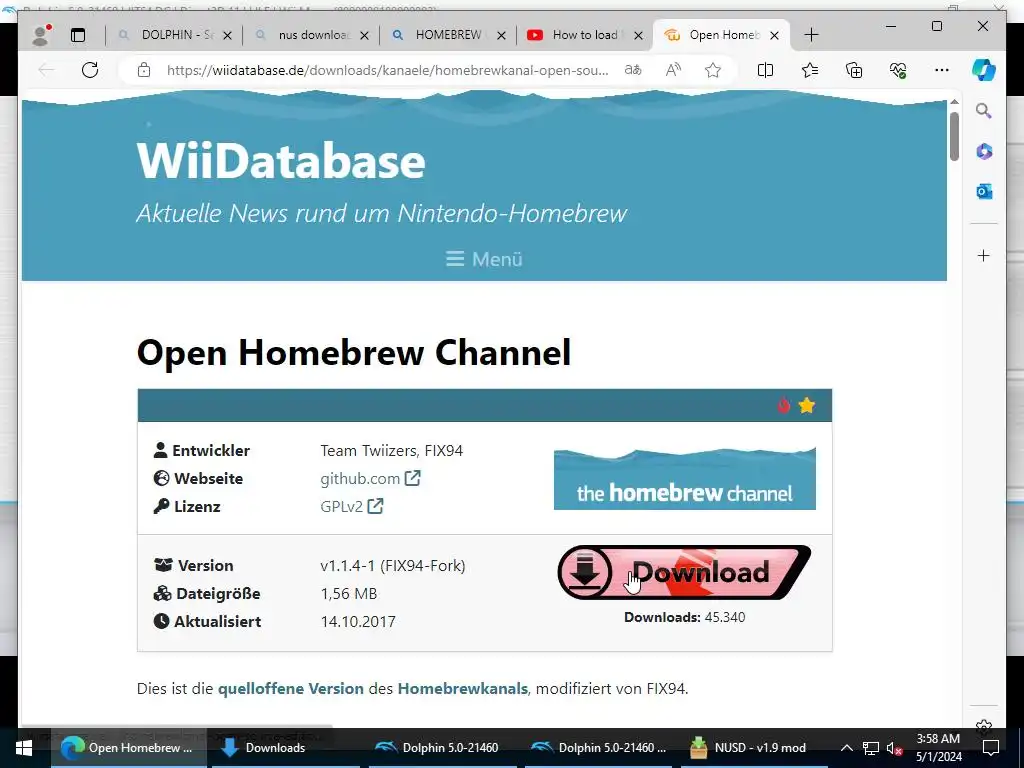Open the taskbar clock and date
The width and height of the screenshot is (1024, 768).
(x=938, y=748)
